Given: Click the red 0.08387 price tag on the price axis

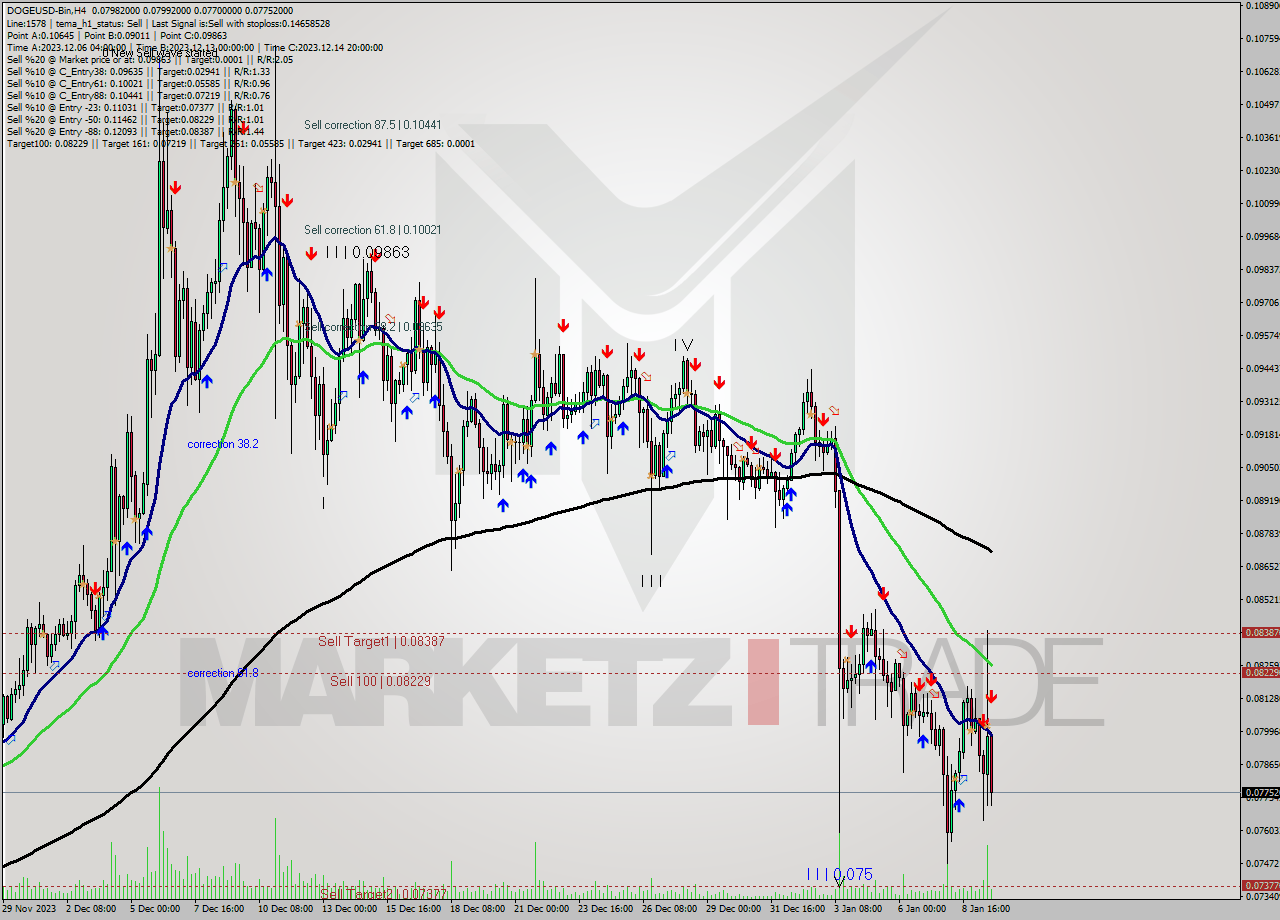Looking at the screenshot, I should [x=1260, y=633].
